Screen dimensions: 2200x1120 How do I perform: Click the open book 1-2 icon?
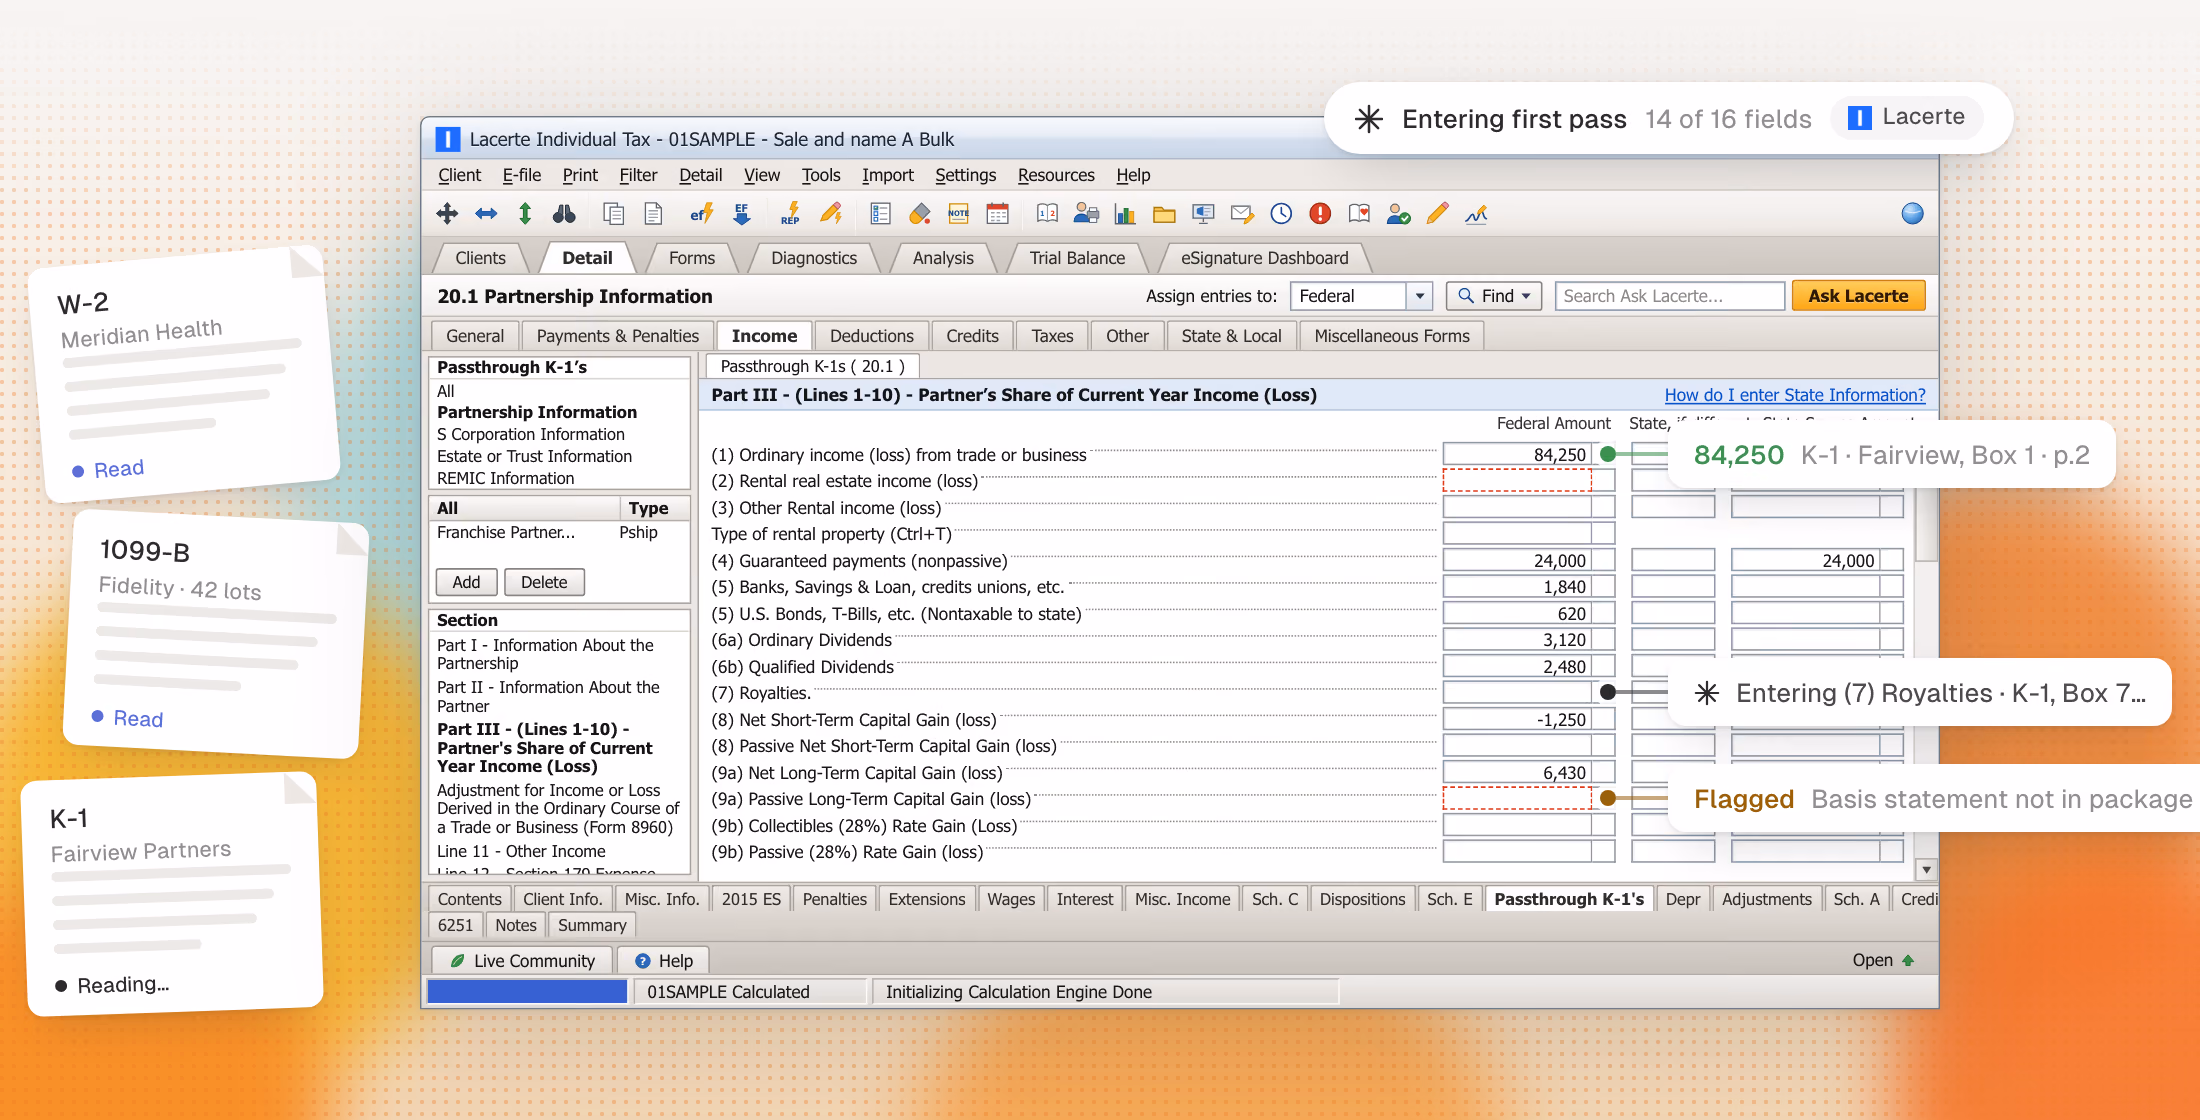pyautogui.click(x=1047, y=214)
